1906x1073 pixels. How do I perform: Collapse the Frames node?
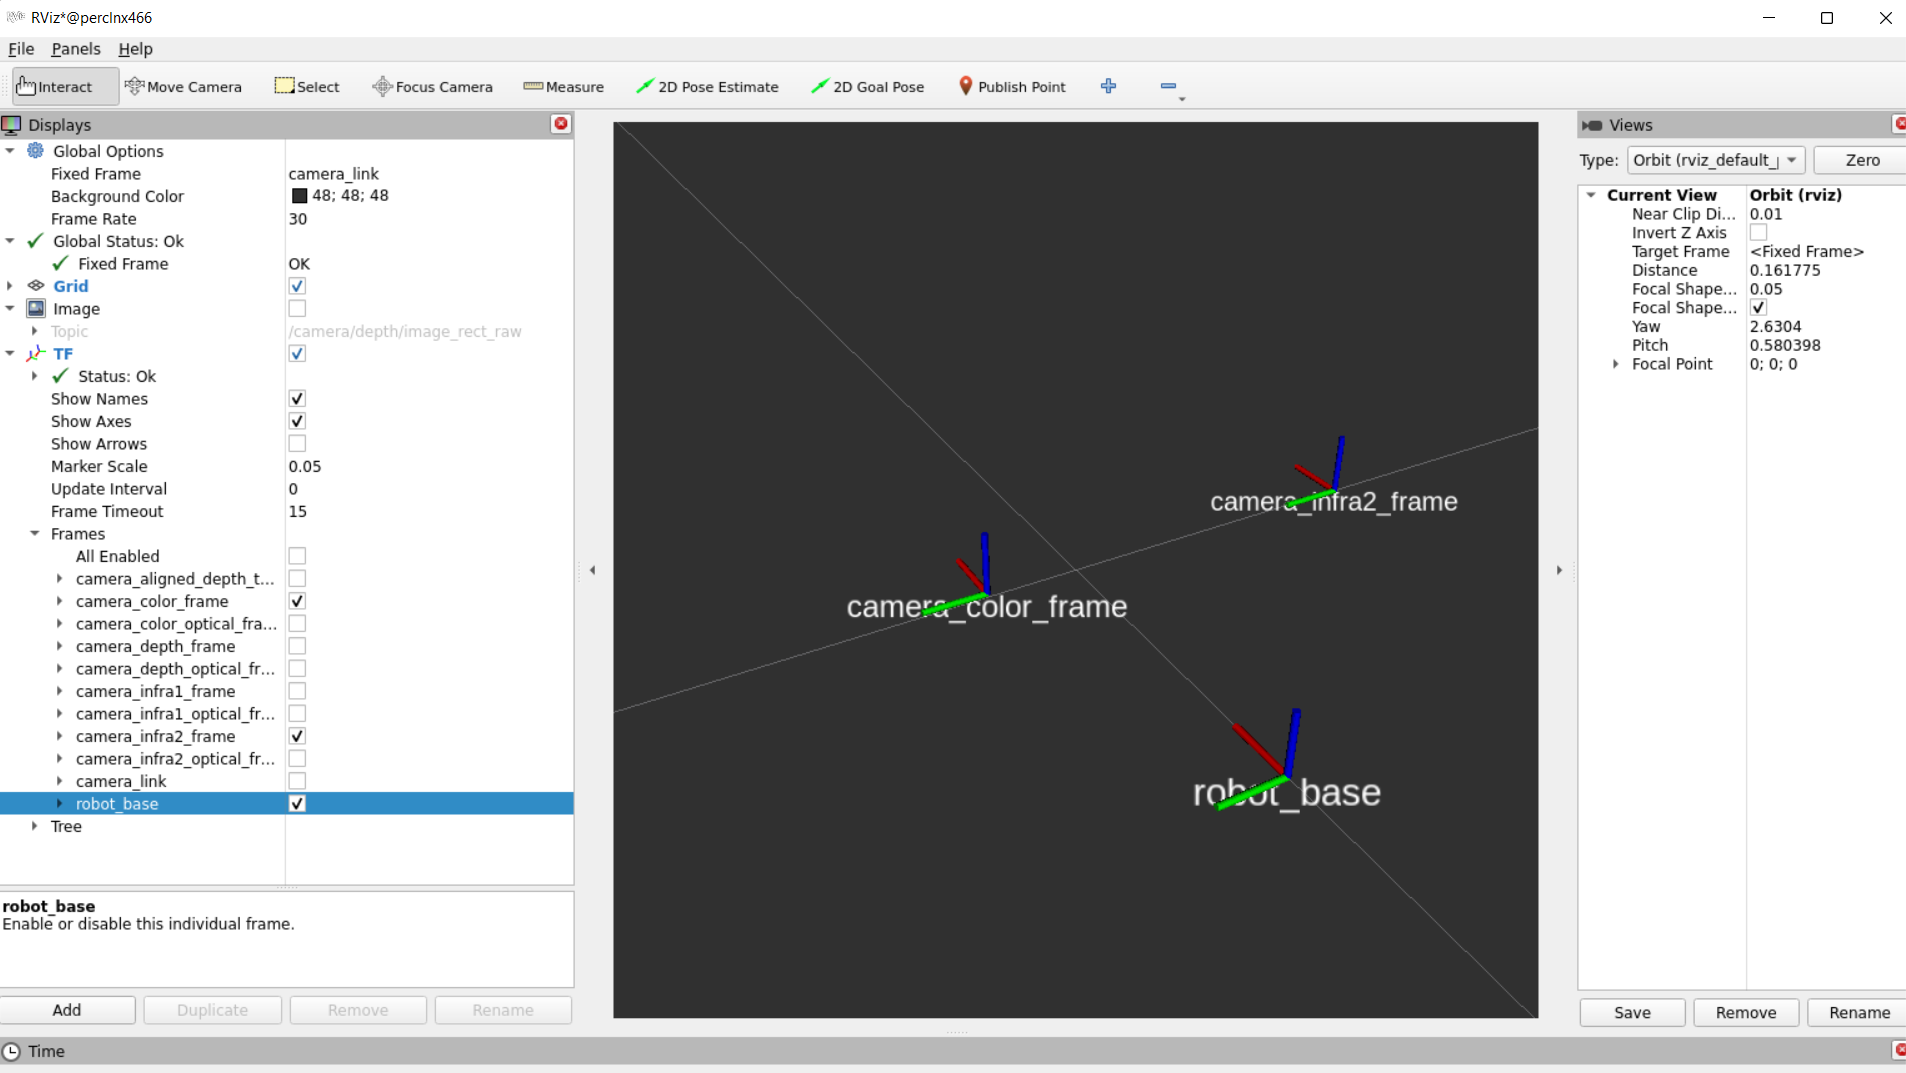(35, 534)
